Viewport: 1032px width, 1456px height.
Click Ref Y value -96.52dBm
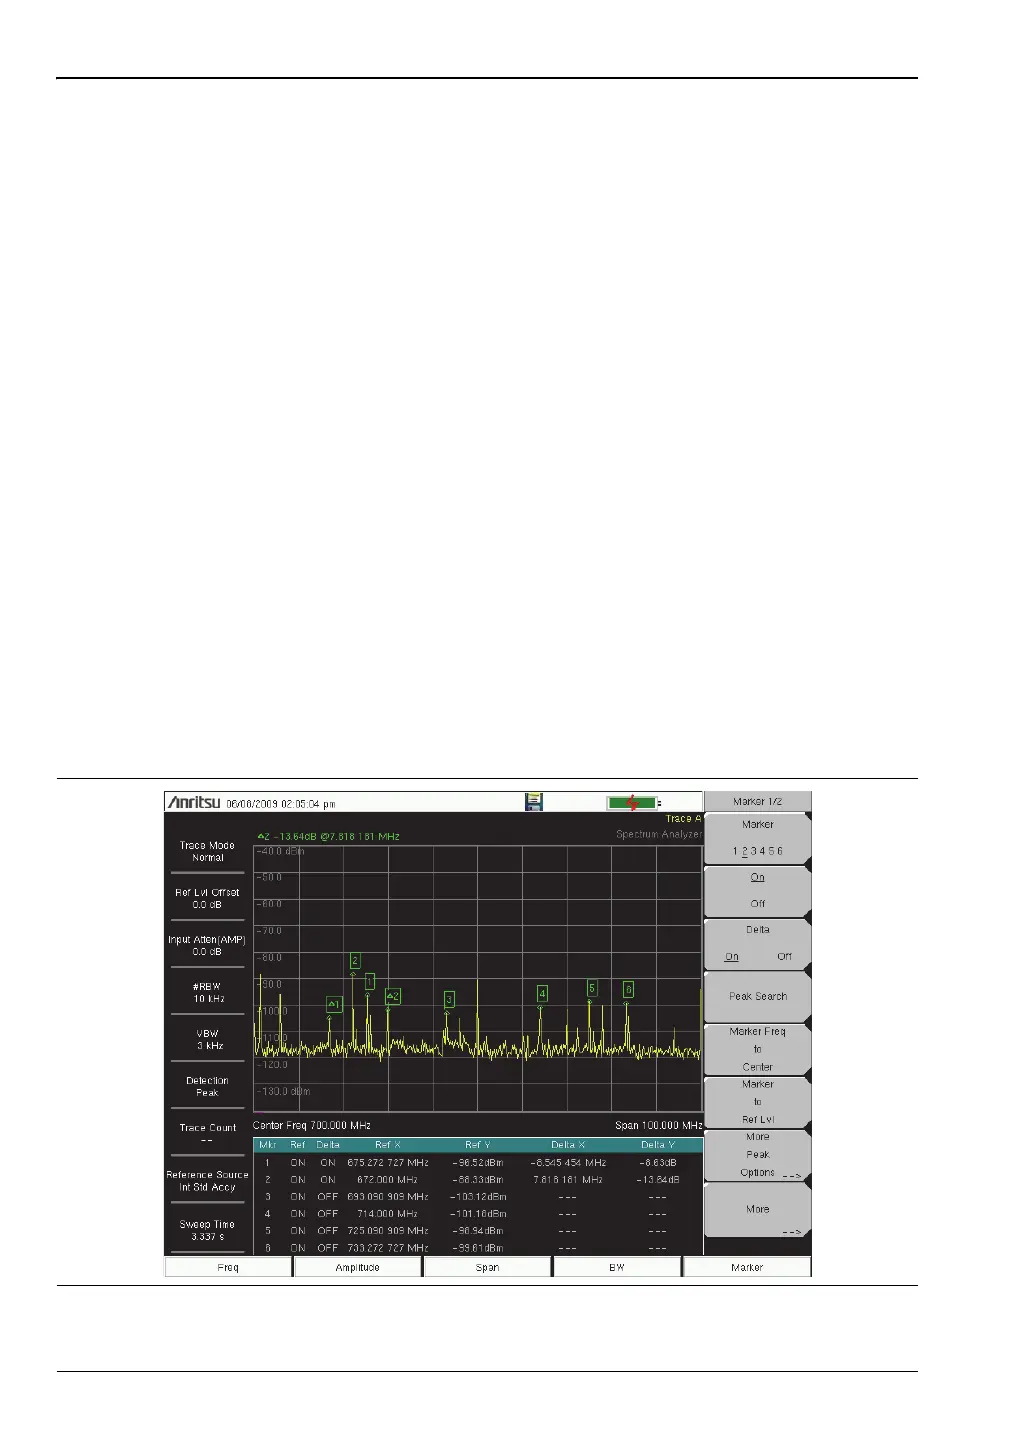click(x=477, y=1163)
